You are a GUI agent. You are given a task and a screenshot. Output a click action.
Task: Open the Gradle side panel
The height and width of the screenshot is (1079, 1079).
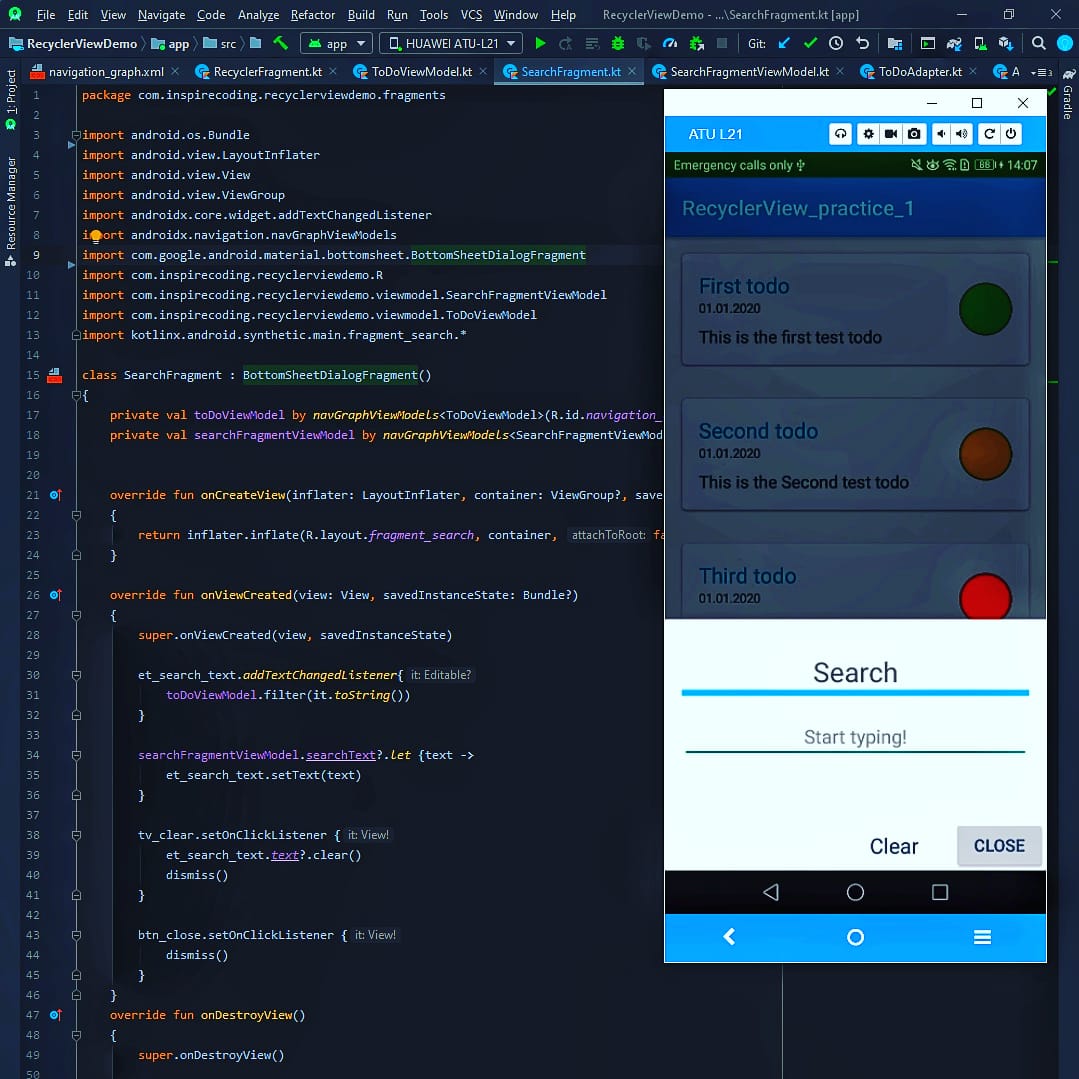[1068, 95]
